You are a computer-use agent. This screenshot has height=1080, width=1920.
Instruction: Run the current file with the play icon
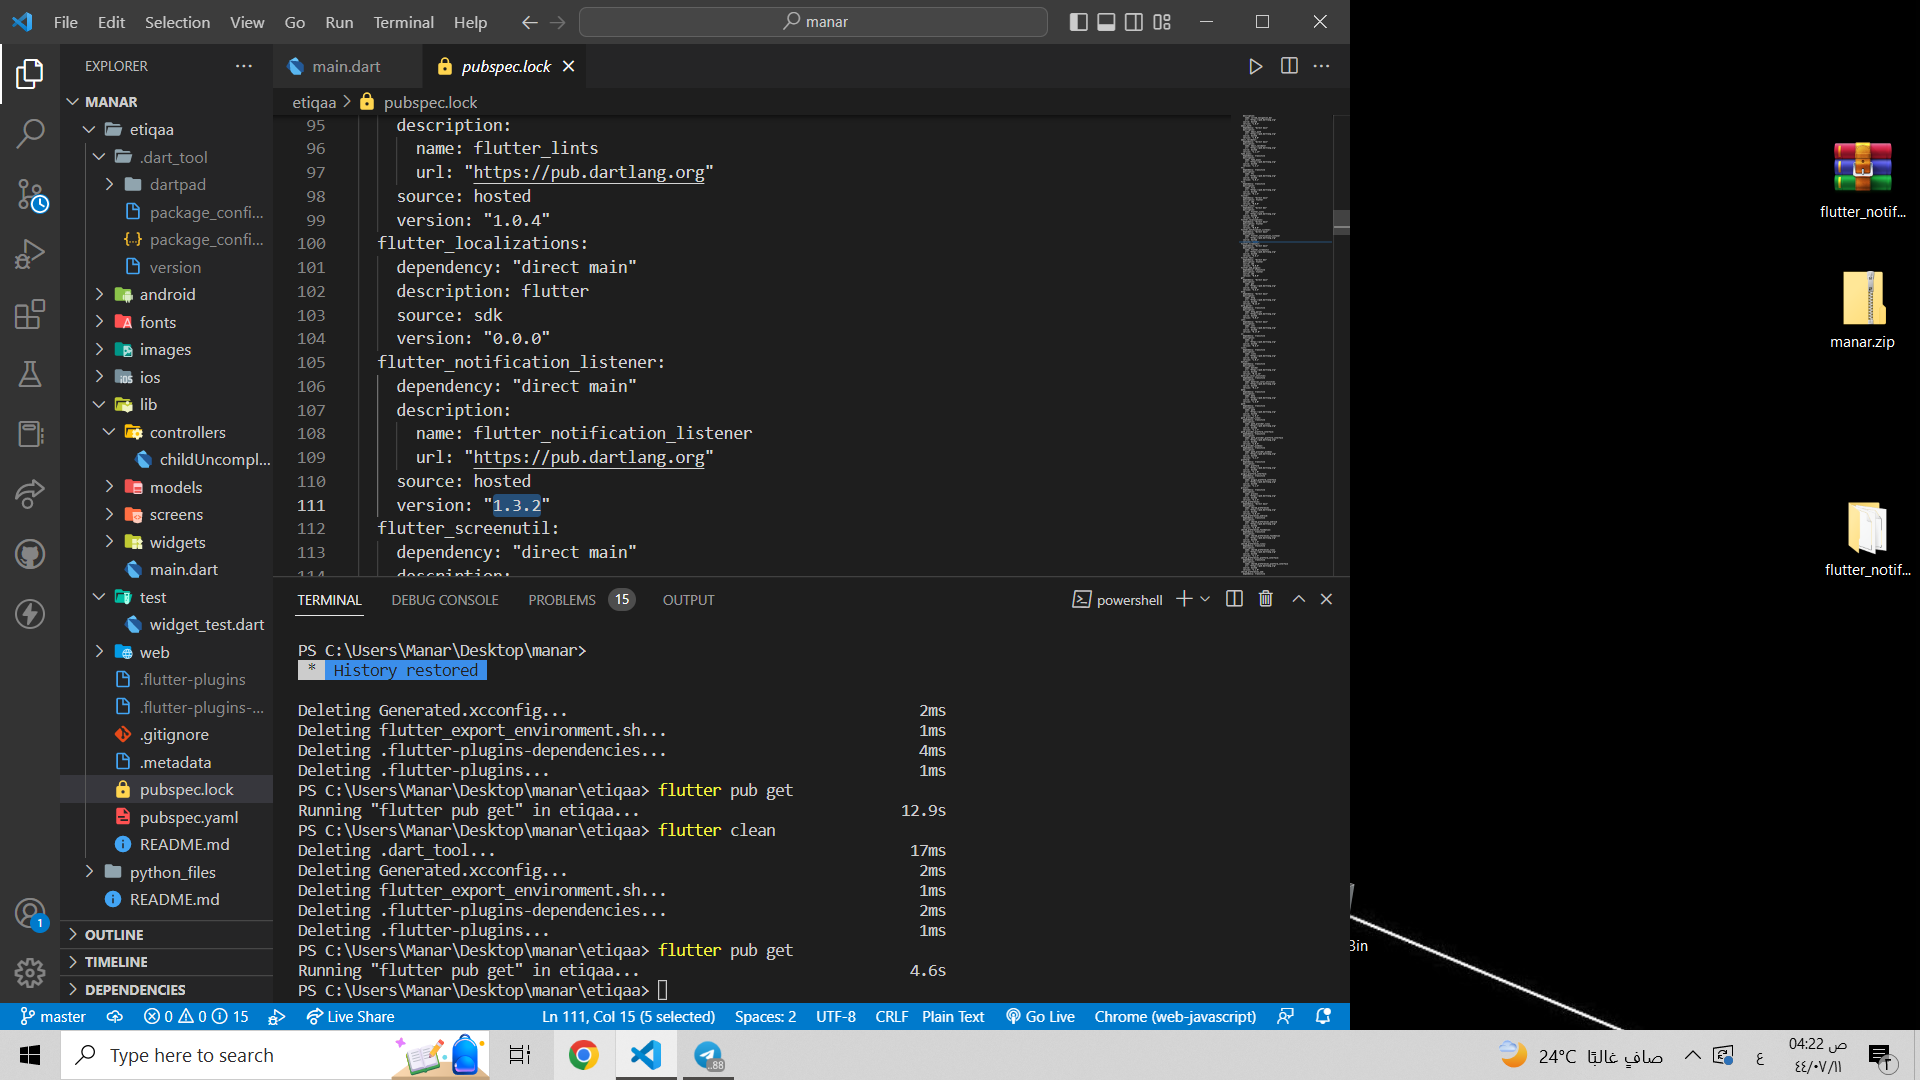[x=1255, y=66]
